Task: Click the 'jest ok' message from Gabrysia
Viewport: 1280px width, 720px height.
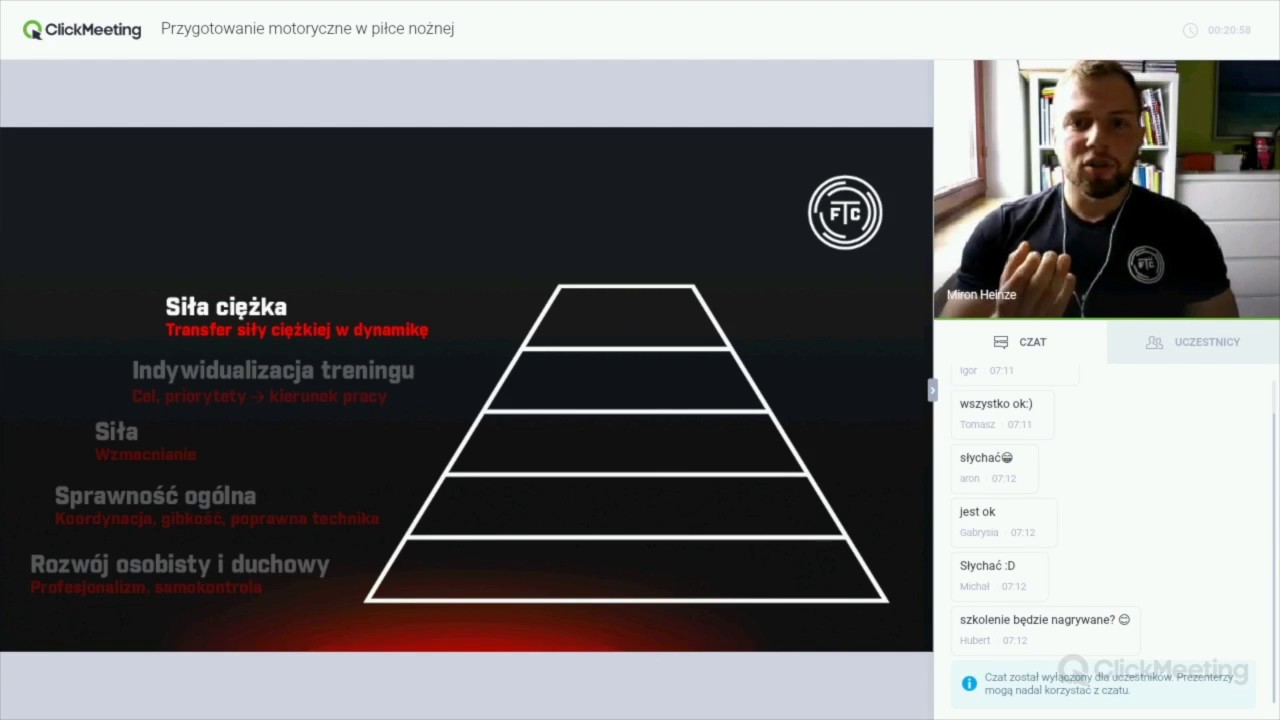Action: tap(1003, 521)
